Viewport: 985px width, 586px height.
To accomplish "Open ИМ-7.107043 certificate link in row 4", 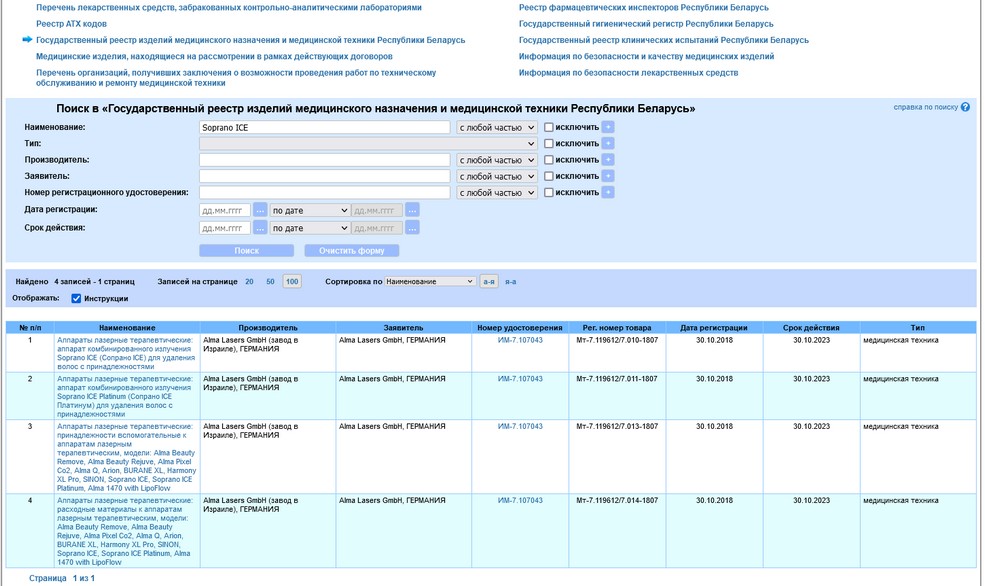I will coord(520,500).
